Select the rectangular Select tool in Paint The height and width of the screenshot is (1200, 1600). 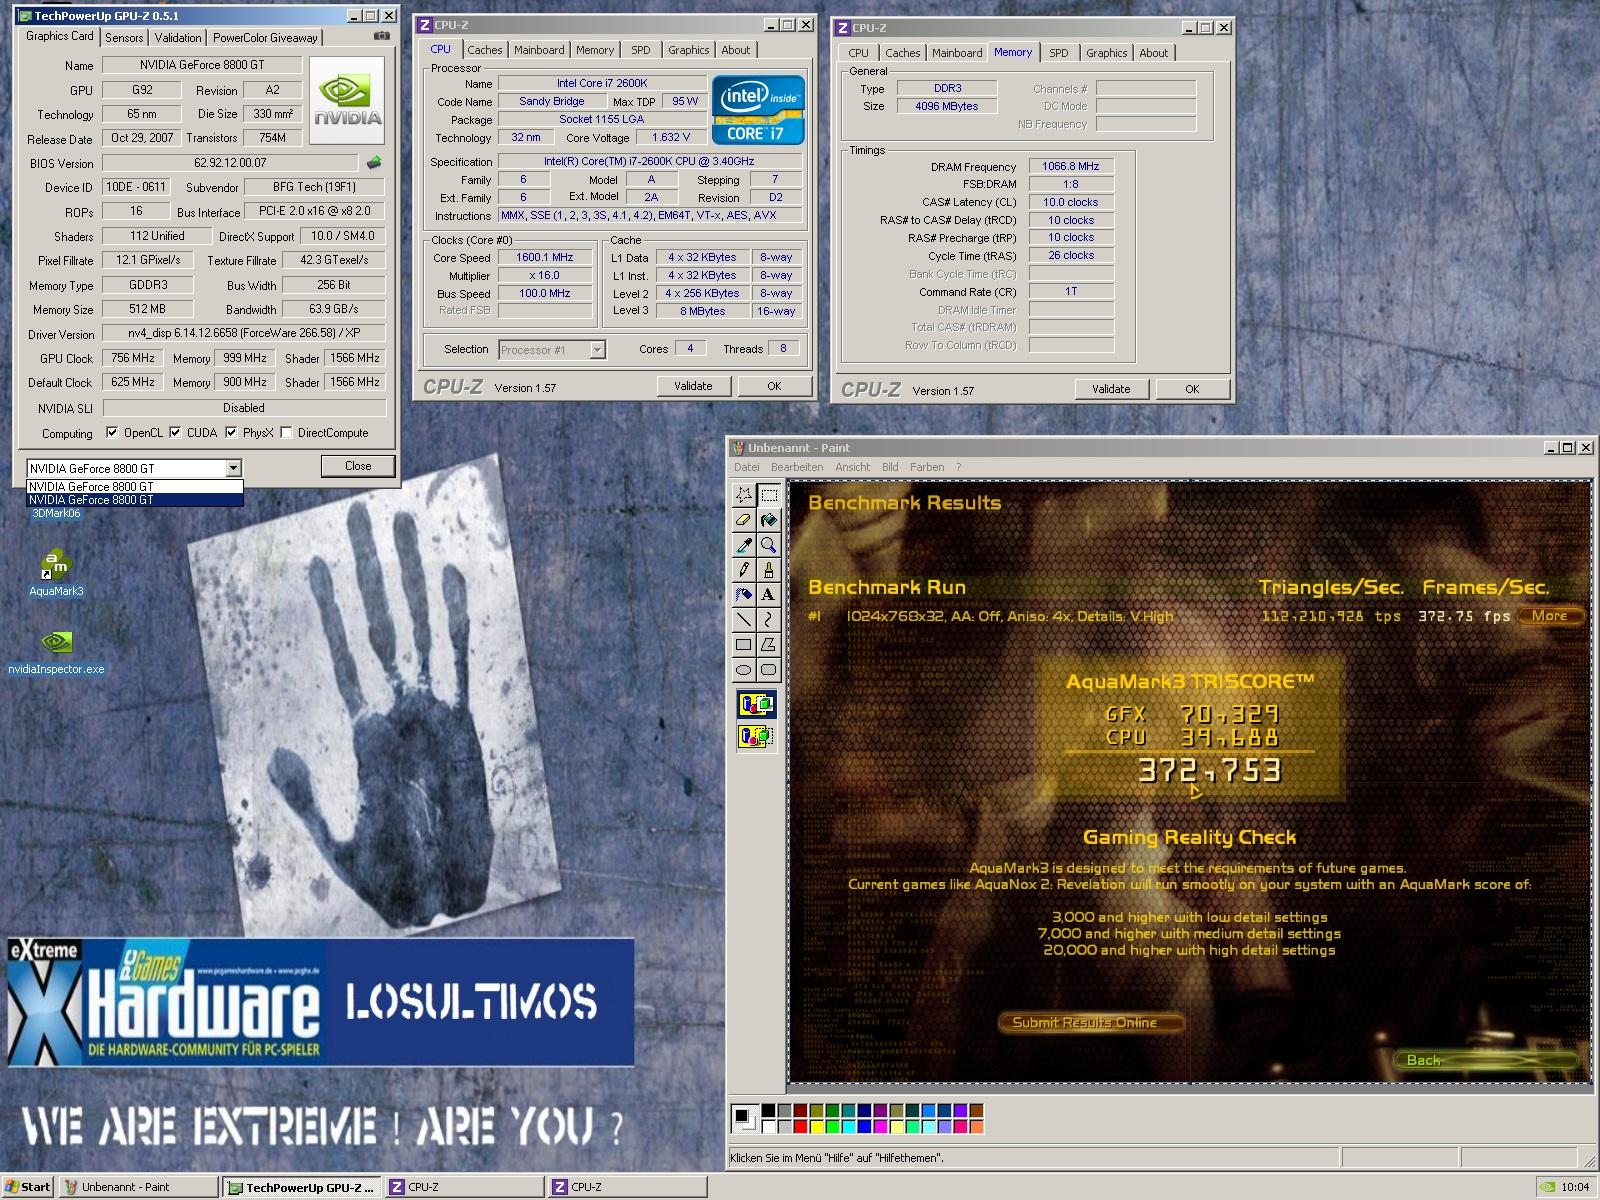tap(768, 495)
